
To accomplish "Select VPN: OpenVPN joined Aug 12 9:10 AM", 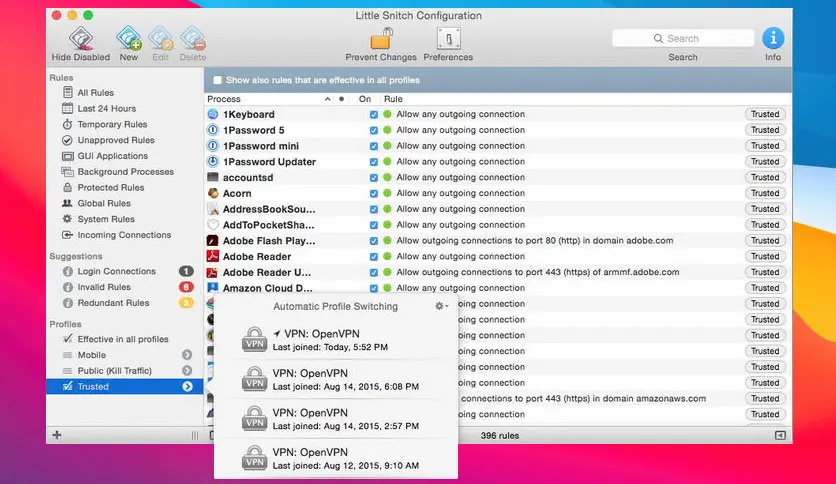I will pyautogui.click(x=336, y=458).
